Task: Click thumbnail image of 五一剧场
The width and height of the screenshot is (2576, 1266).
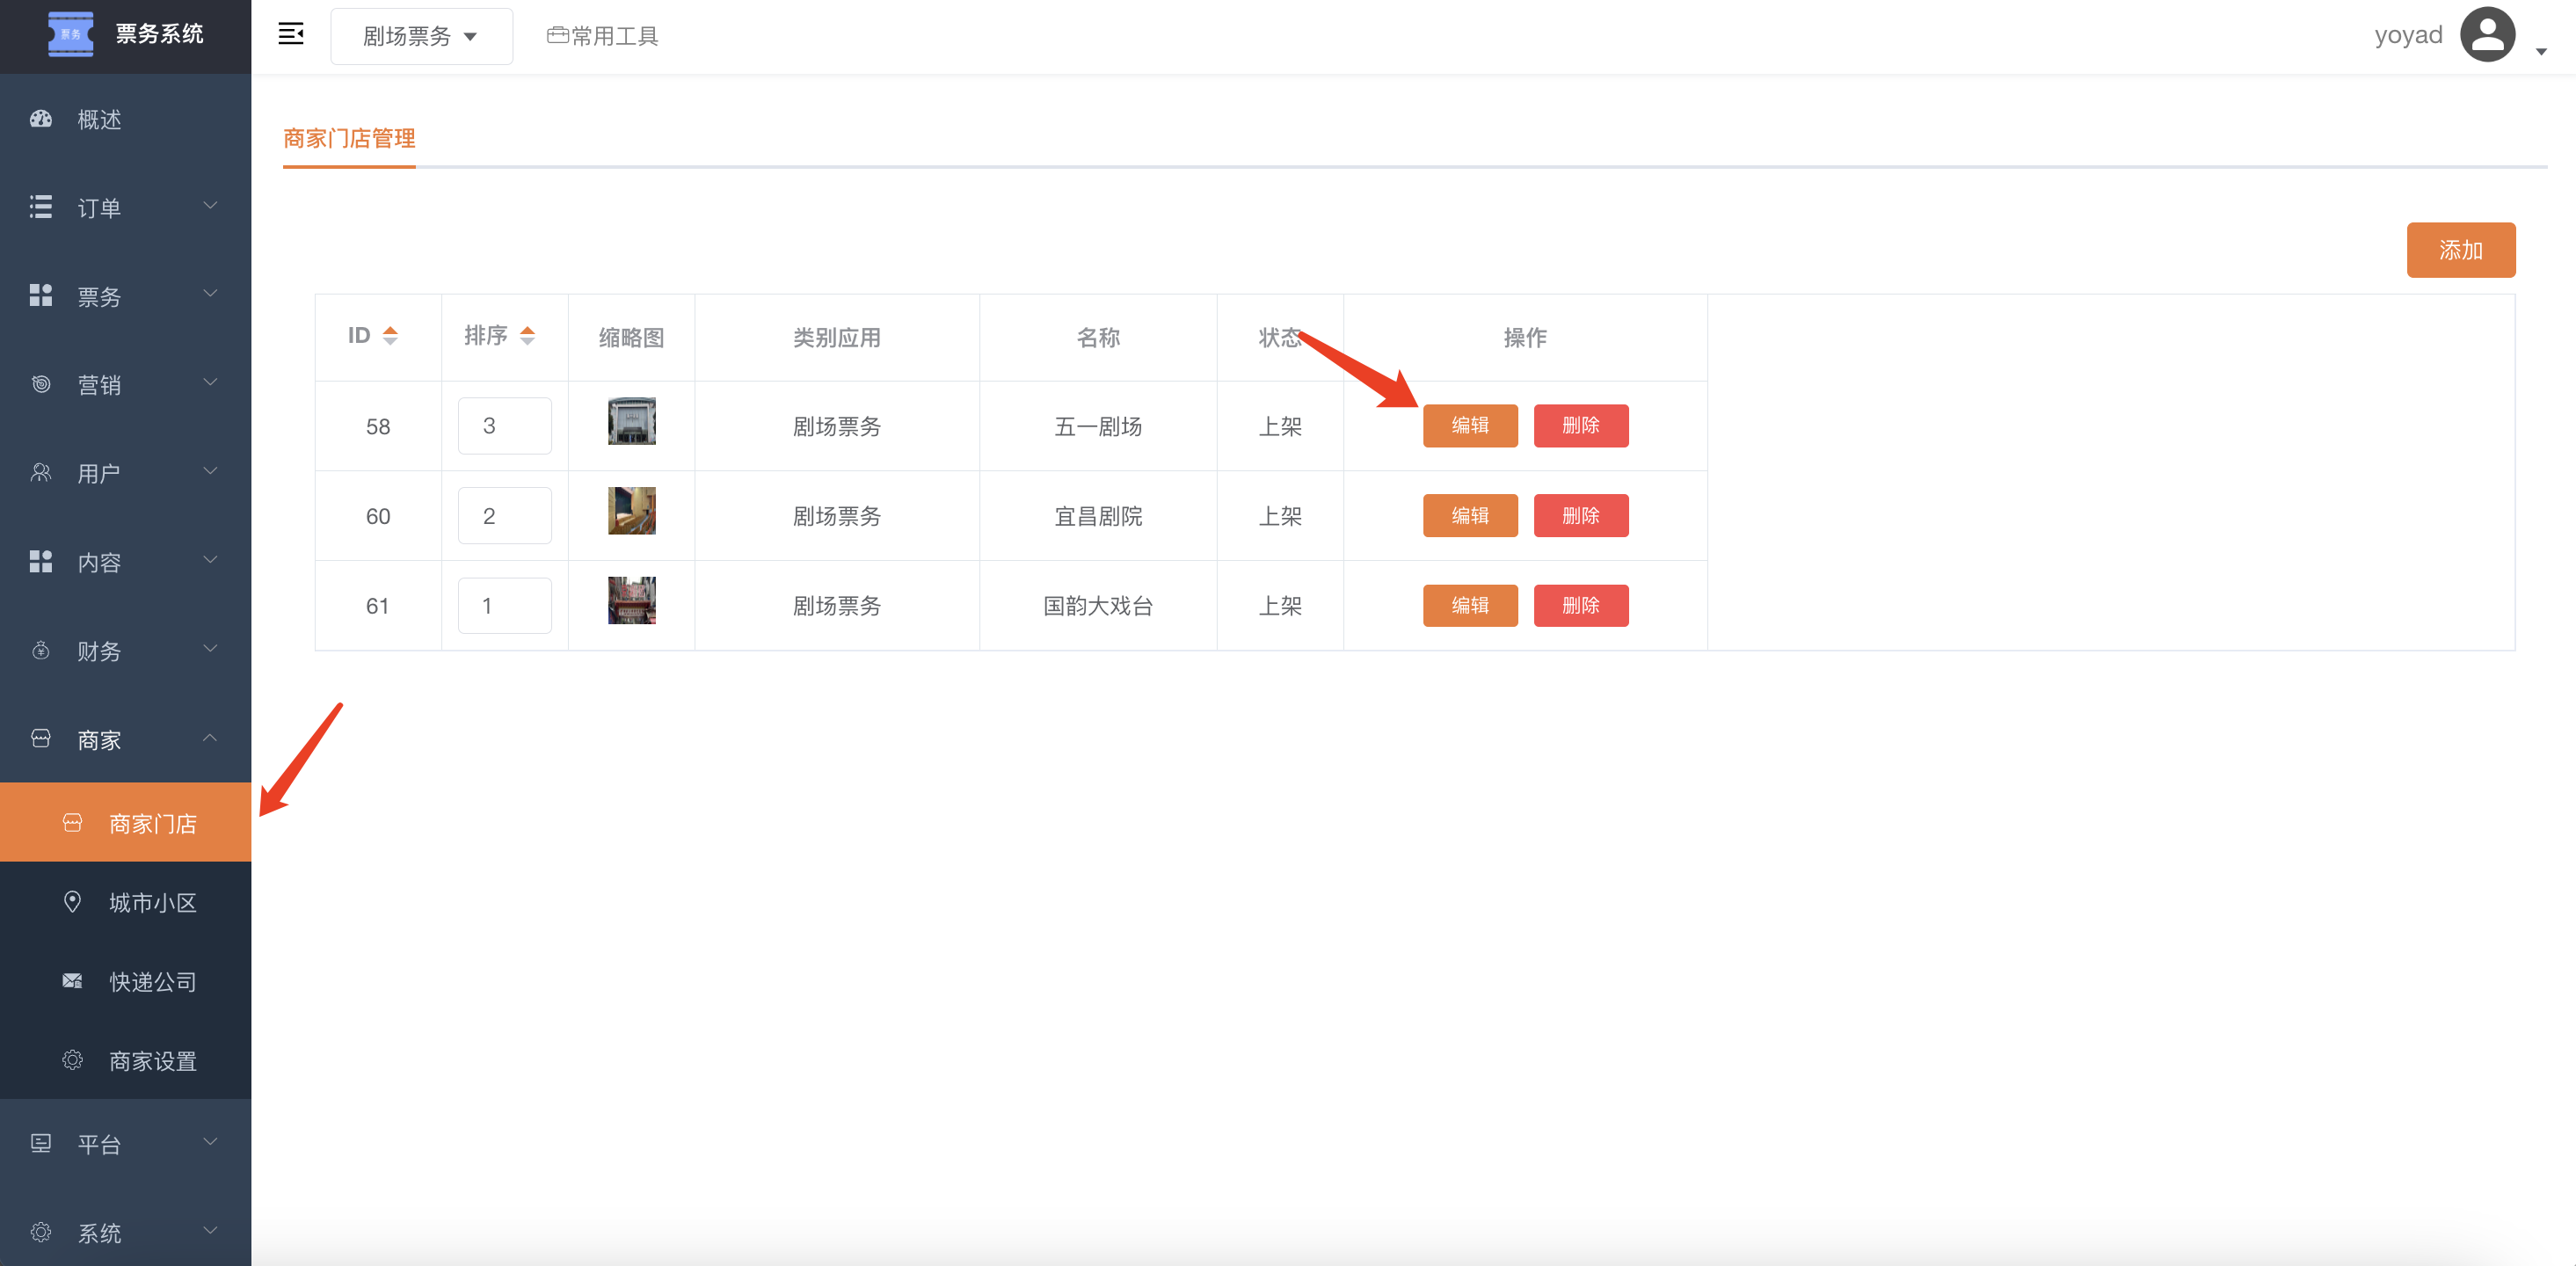Action: [x=631, y=421]
